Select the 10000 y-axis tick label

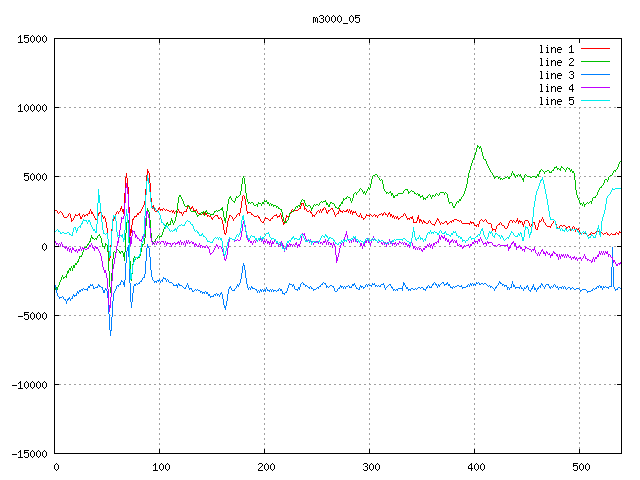point(32,108)
